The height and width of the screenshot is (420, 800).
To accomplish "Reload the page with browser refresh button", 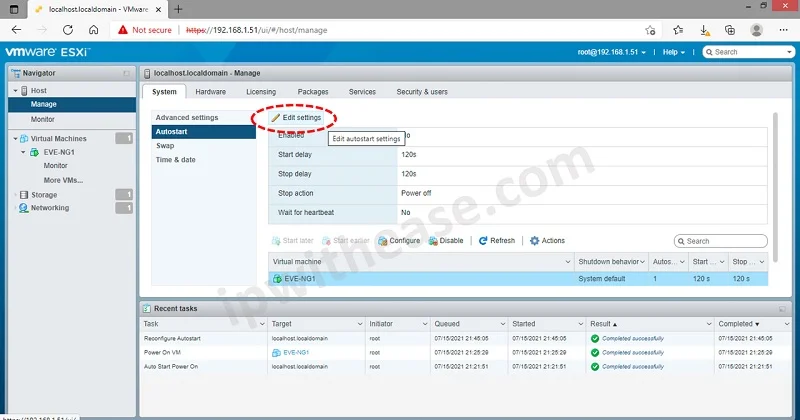I will tap(72, 30).
